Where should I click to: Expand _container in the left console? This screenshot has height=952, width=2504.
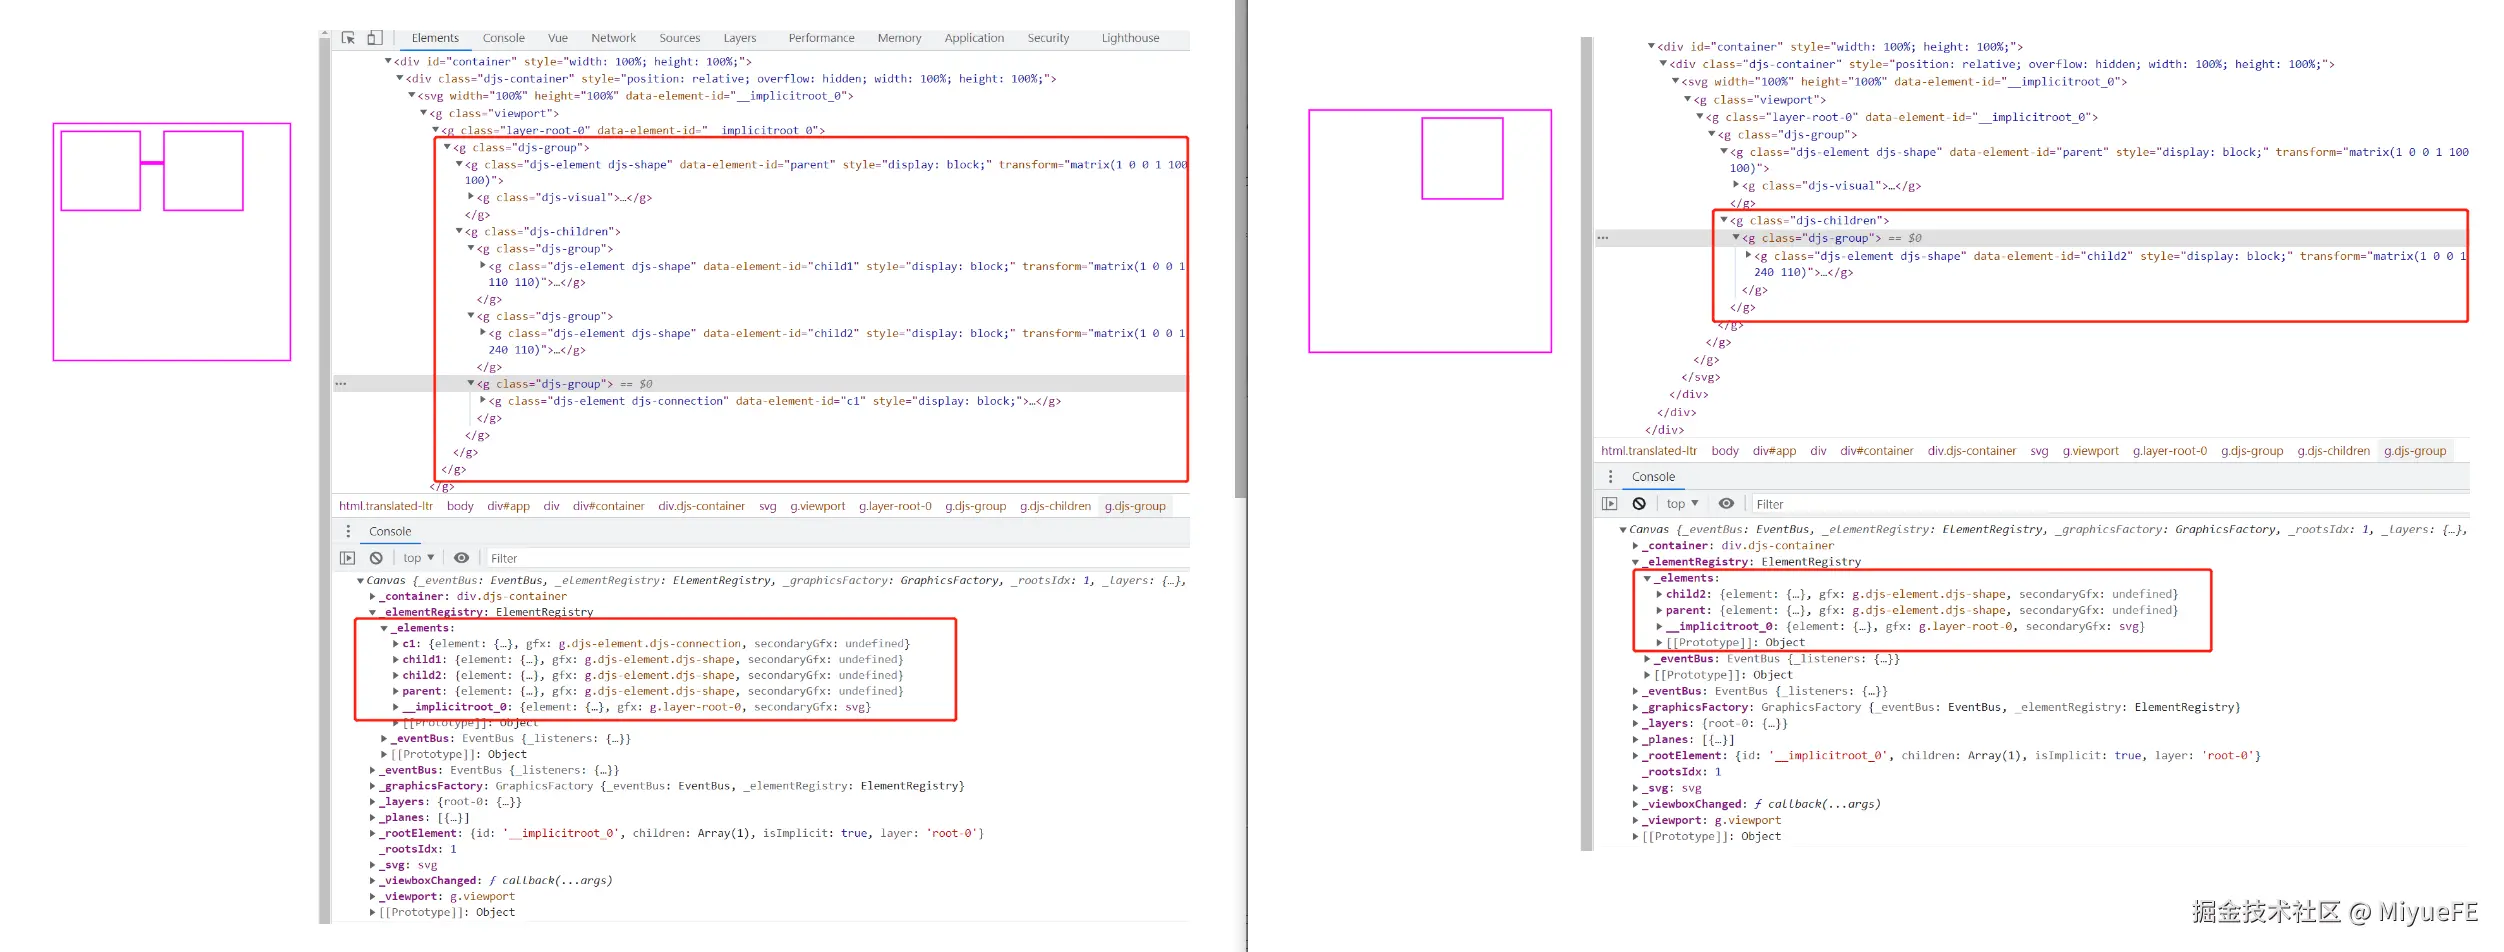(x=373, y=596)
